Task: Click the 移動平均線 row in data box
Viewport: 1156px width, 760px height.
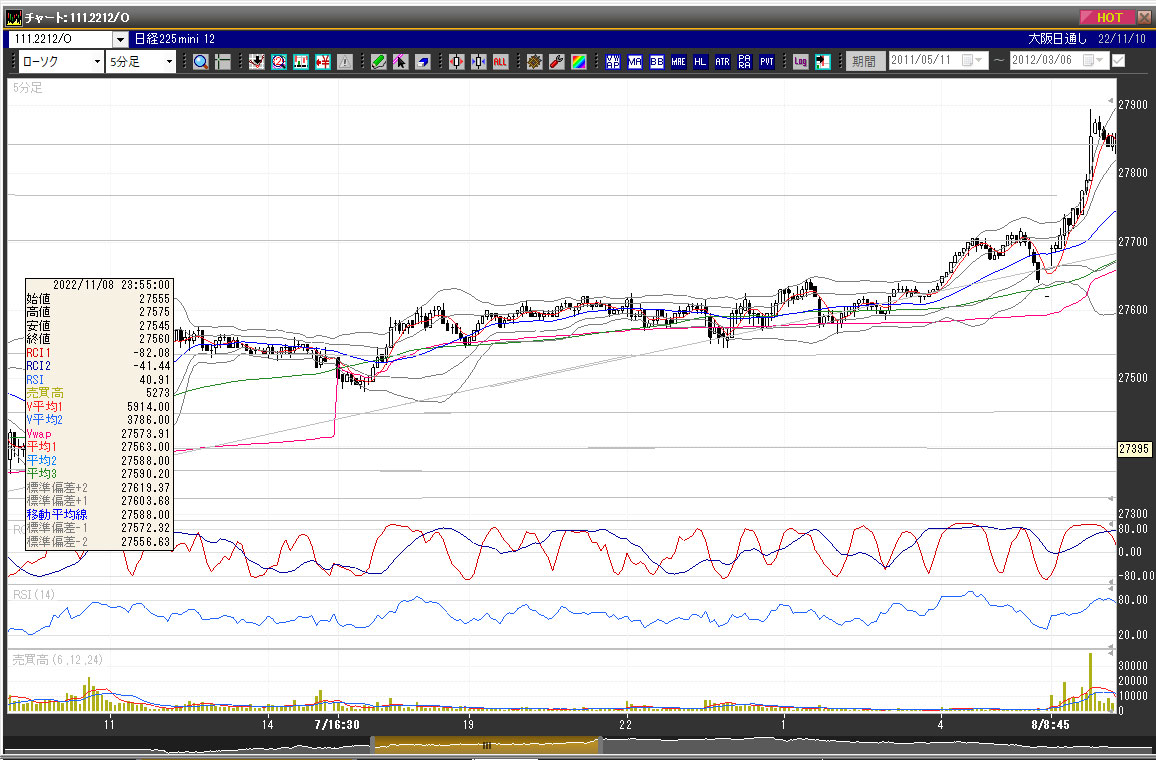Action: 99,515
